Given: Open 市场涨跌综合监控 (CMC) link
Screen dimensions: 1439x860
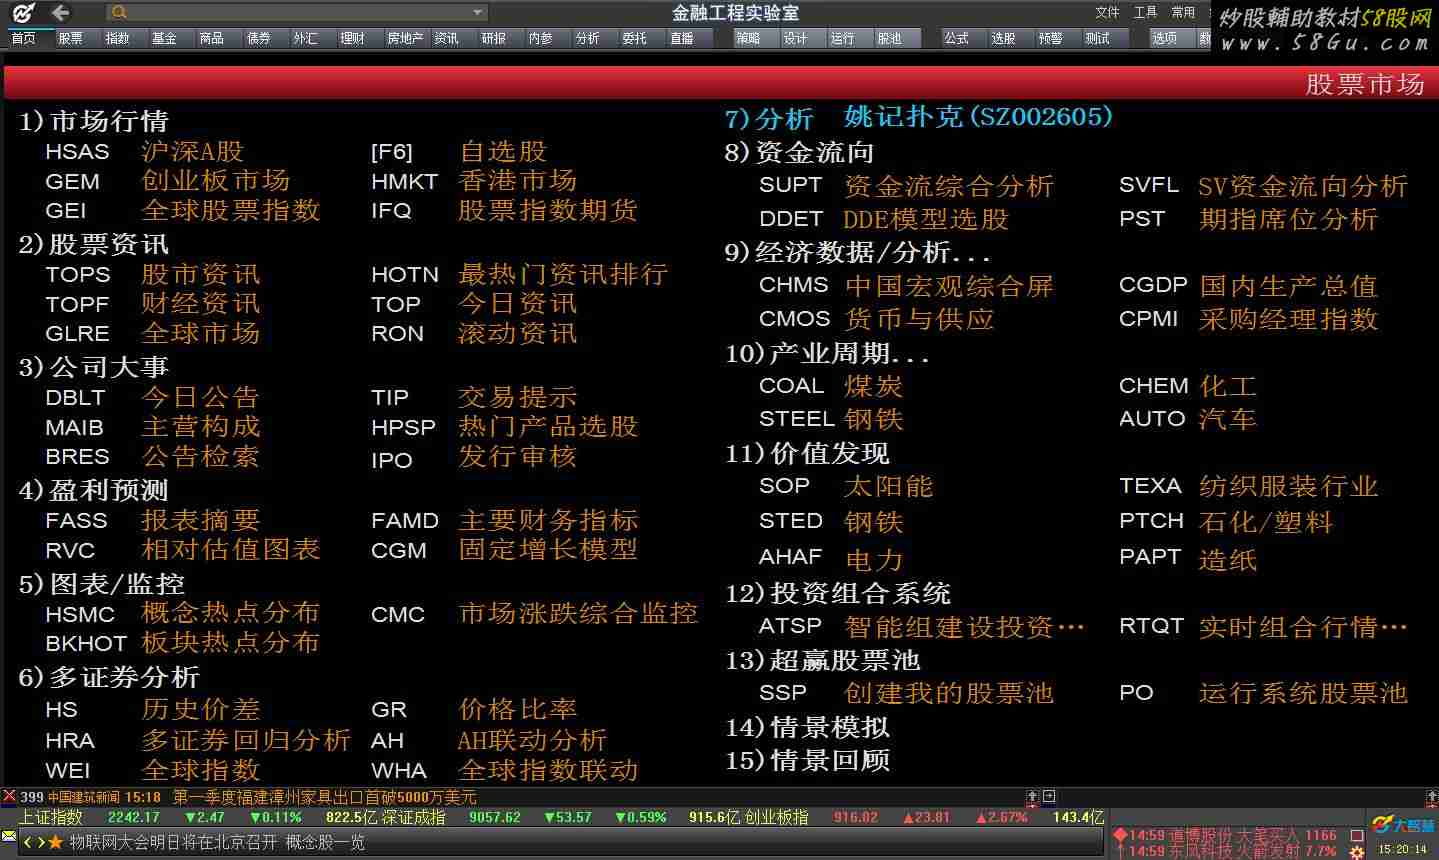Looking at the screenshot, I should point(578,613).
